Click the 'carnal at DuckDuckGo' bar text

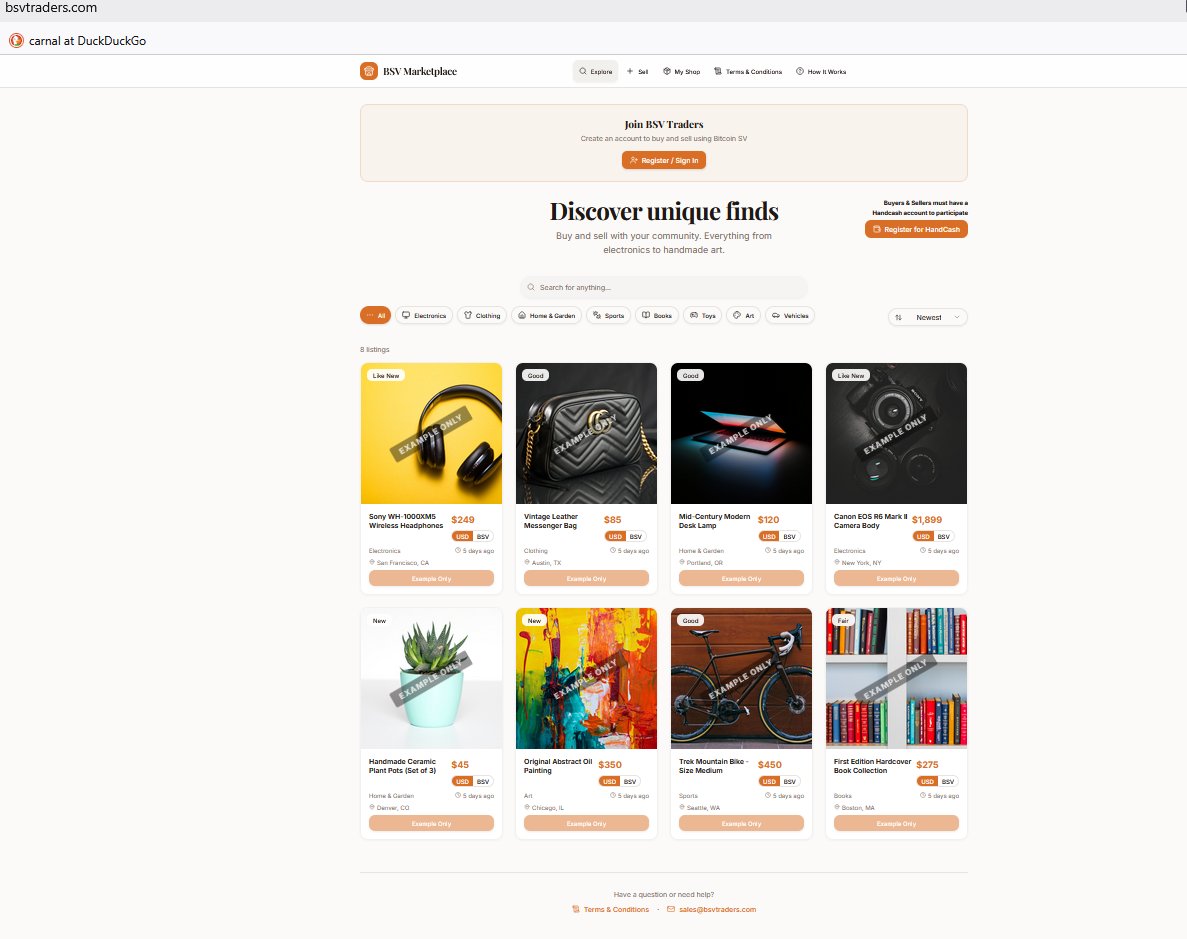pyautogui.click(x=87, y=41)
